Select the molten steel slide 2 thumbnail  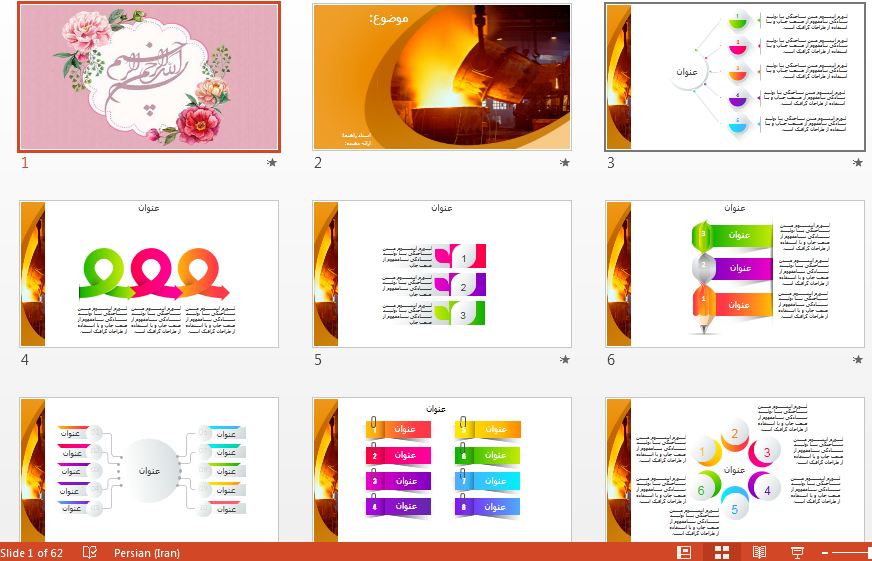(442, 76)
